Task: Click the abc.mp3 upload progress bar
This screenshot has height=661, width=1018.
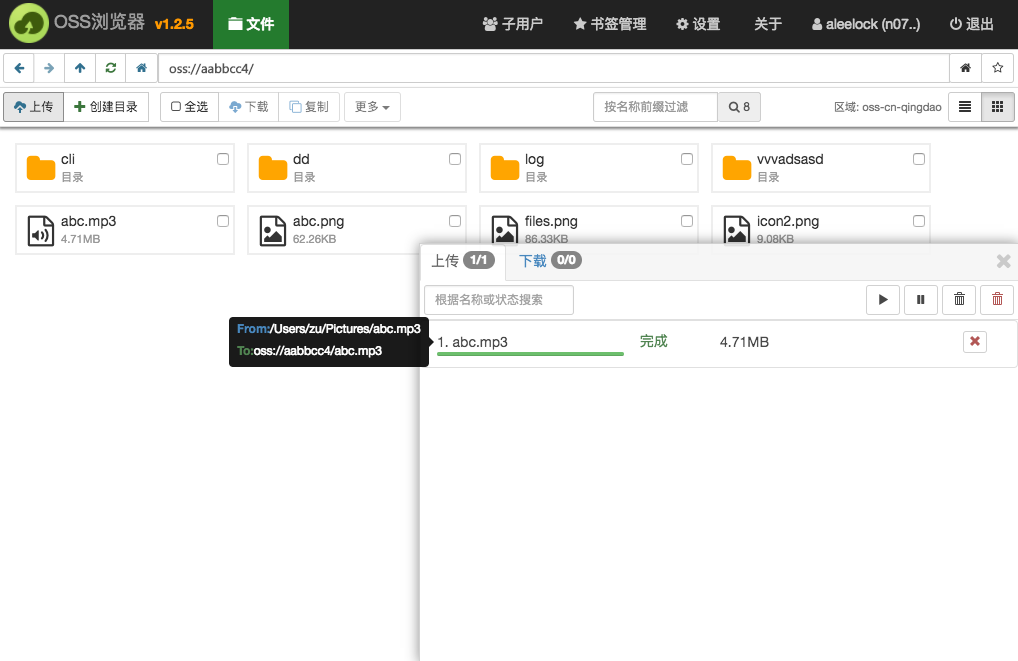Action: tap(530, 355)
